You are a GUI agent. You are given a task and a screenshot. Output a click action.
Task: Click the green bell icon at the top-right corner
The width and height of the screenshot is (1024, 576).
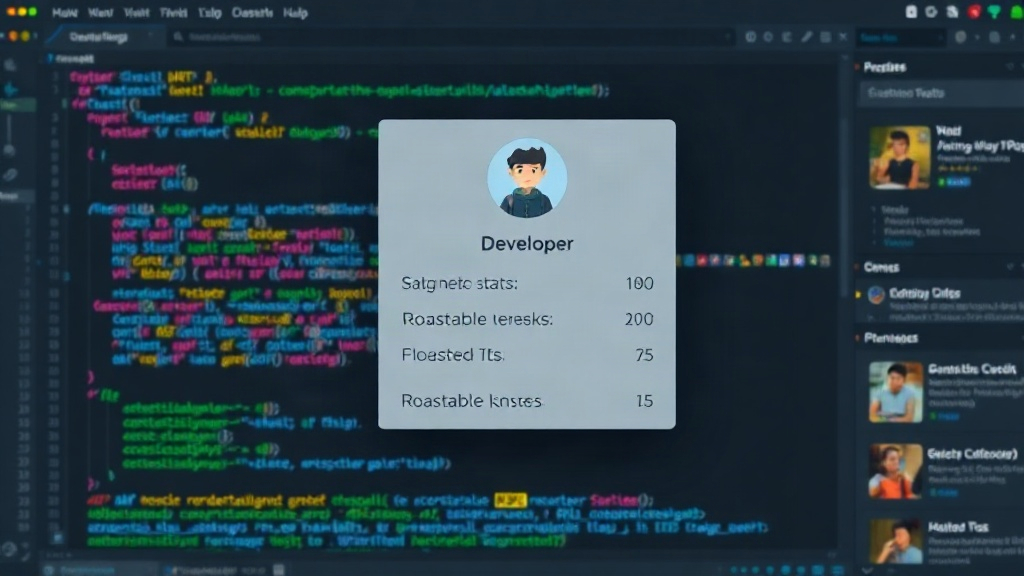(x=1016, y=12)
